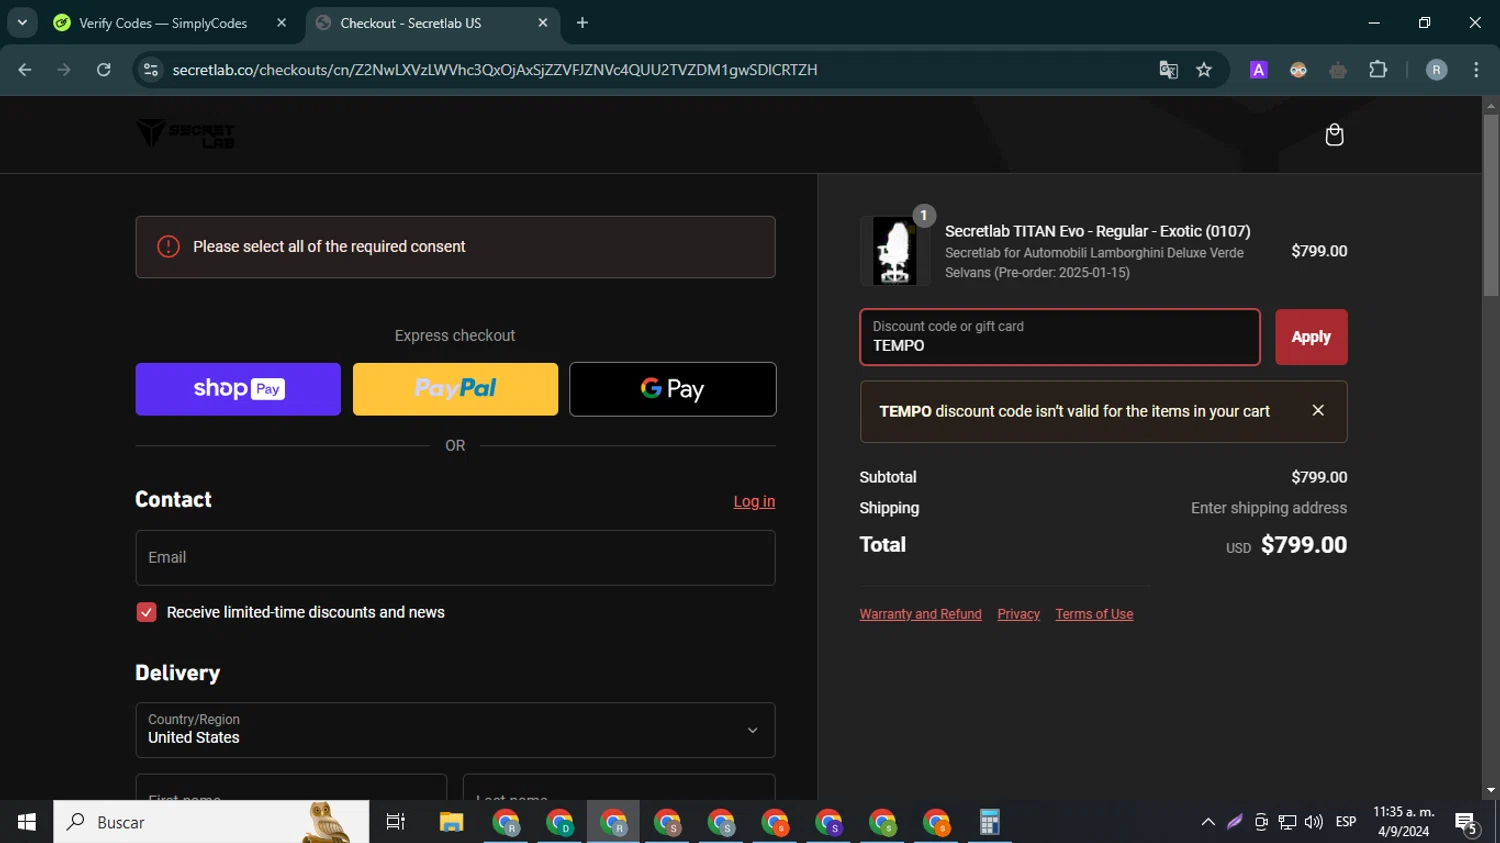The height and width of the screenshot is (843, 1500).
Task: Click the Buscar taskbar search box
Action: [211, 822]
